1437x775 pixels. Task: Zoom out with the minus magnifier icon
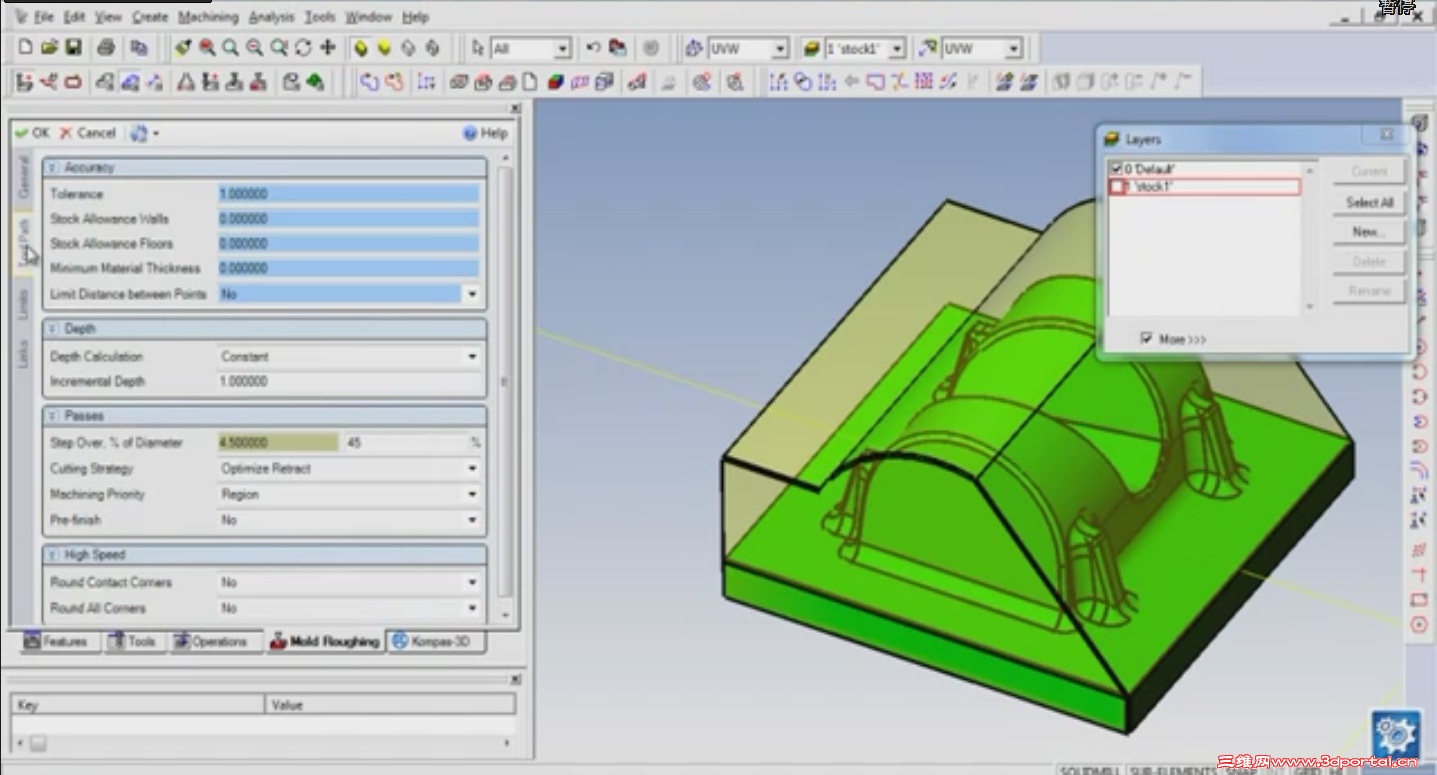(x=255, y=48)
